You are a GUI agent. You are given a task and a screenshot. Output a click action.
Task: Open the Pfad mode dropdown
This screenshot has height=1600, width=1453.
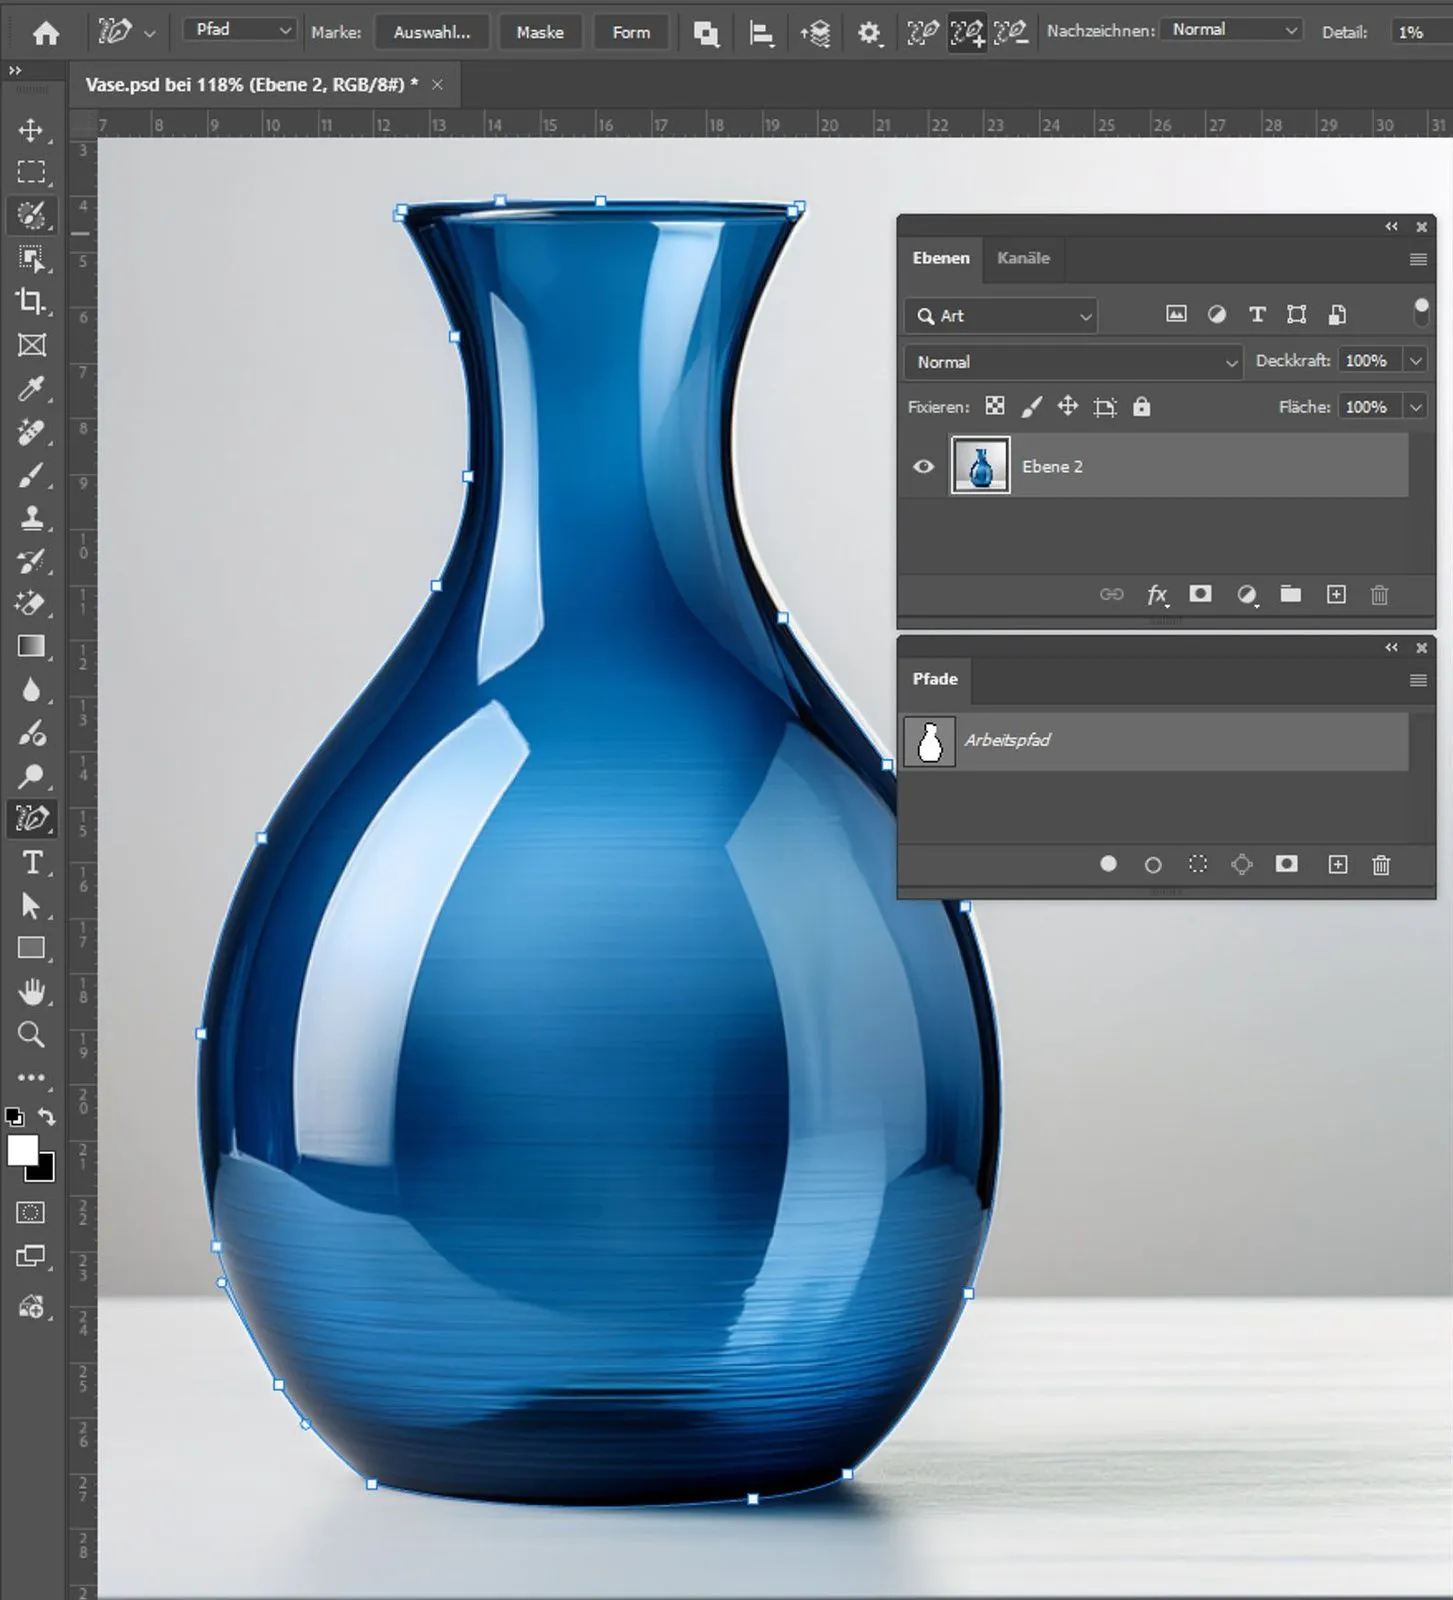click(241, 31)
